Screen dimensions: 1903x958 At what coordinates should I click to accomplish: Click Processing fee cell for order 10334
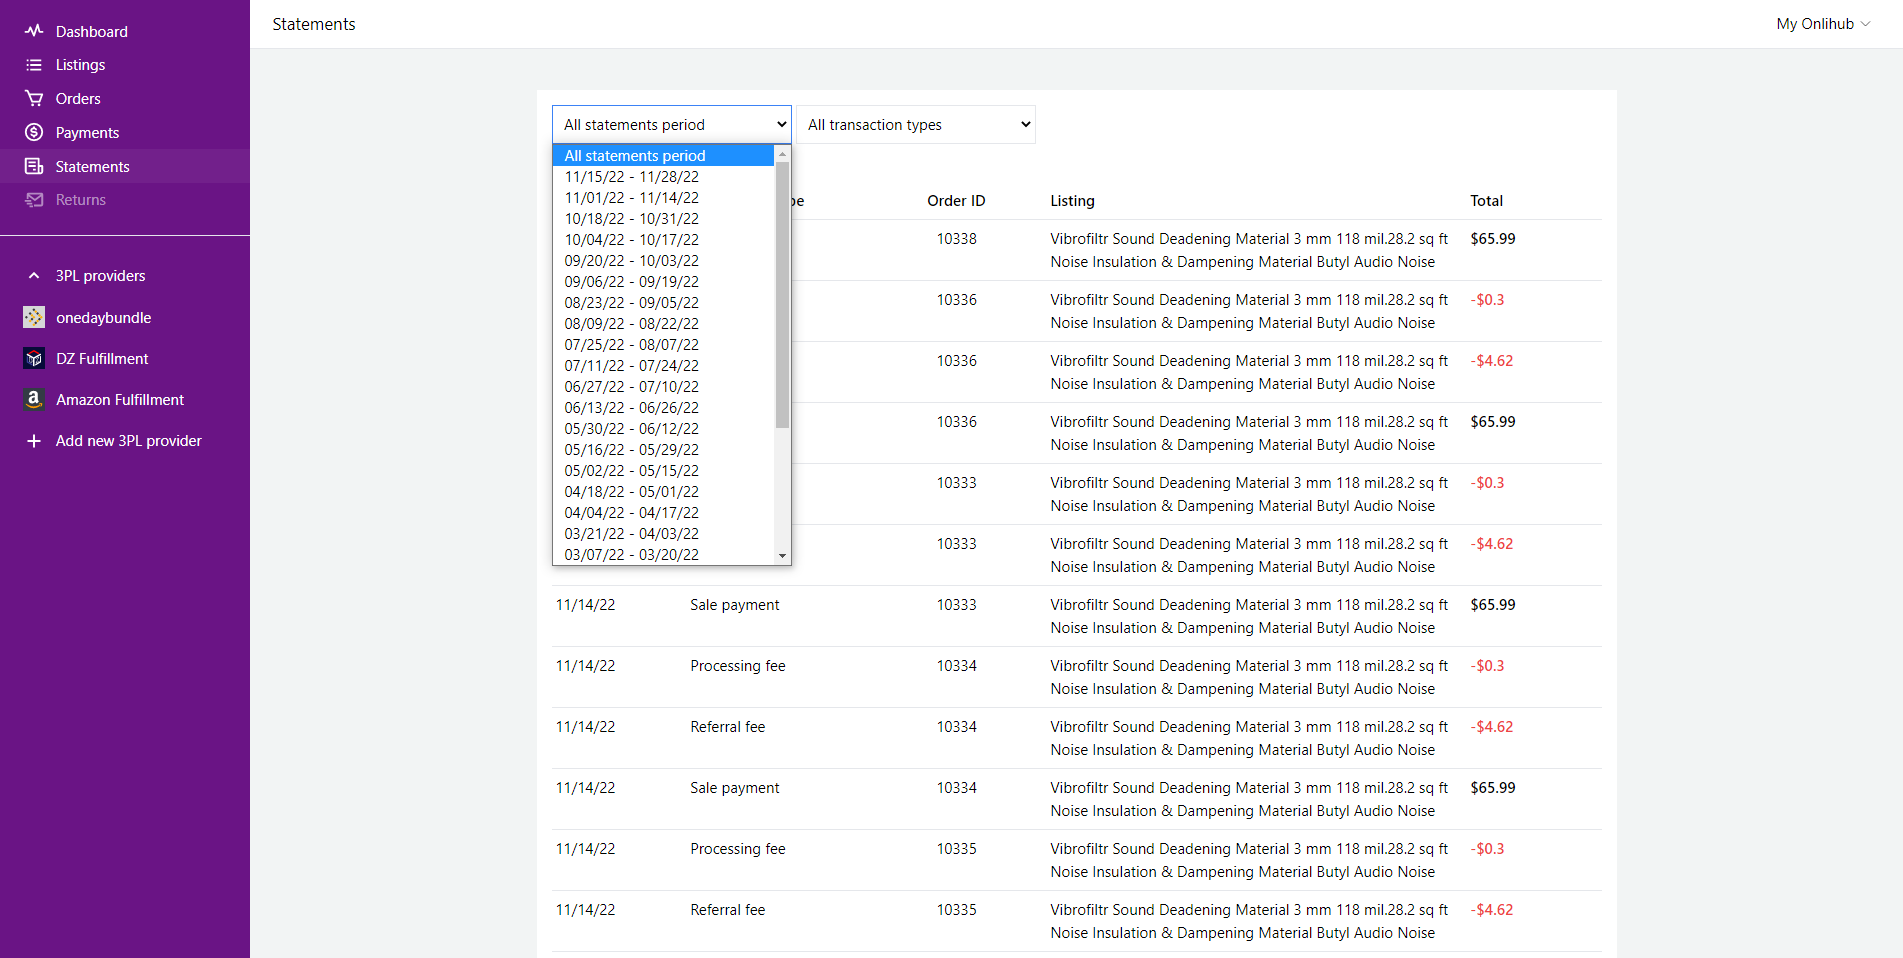point(738,666)
